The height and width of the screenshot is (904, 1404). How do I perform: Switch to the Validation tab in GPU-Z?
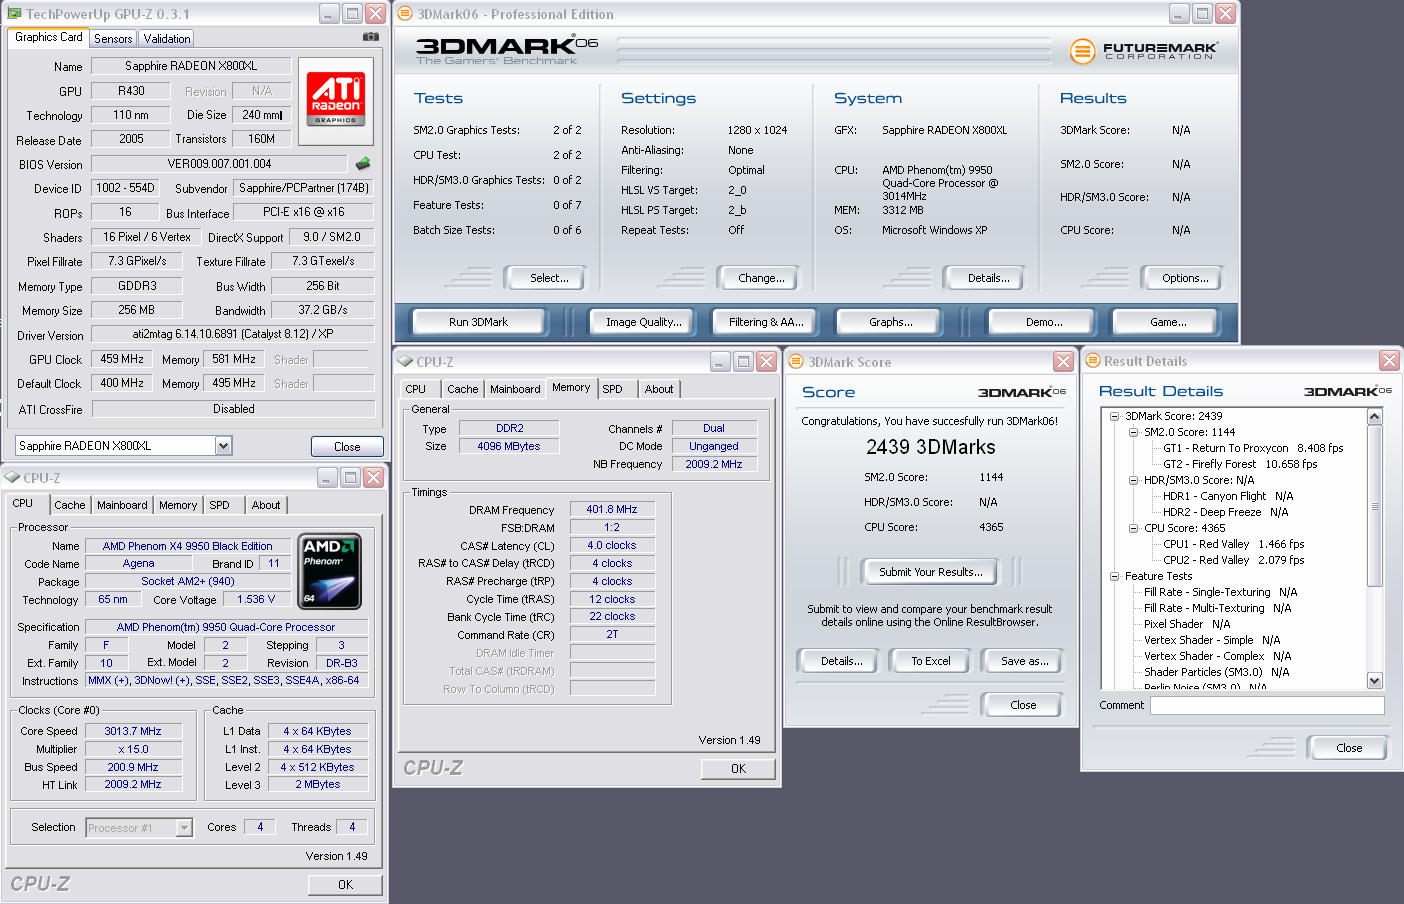coord(167,39)
